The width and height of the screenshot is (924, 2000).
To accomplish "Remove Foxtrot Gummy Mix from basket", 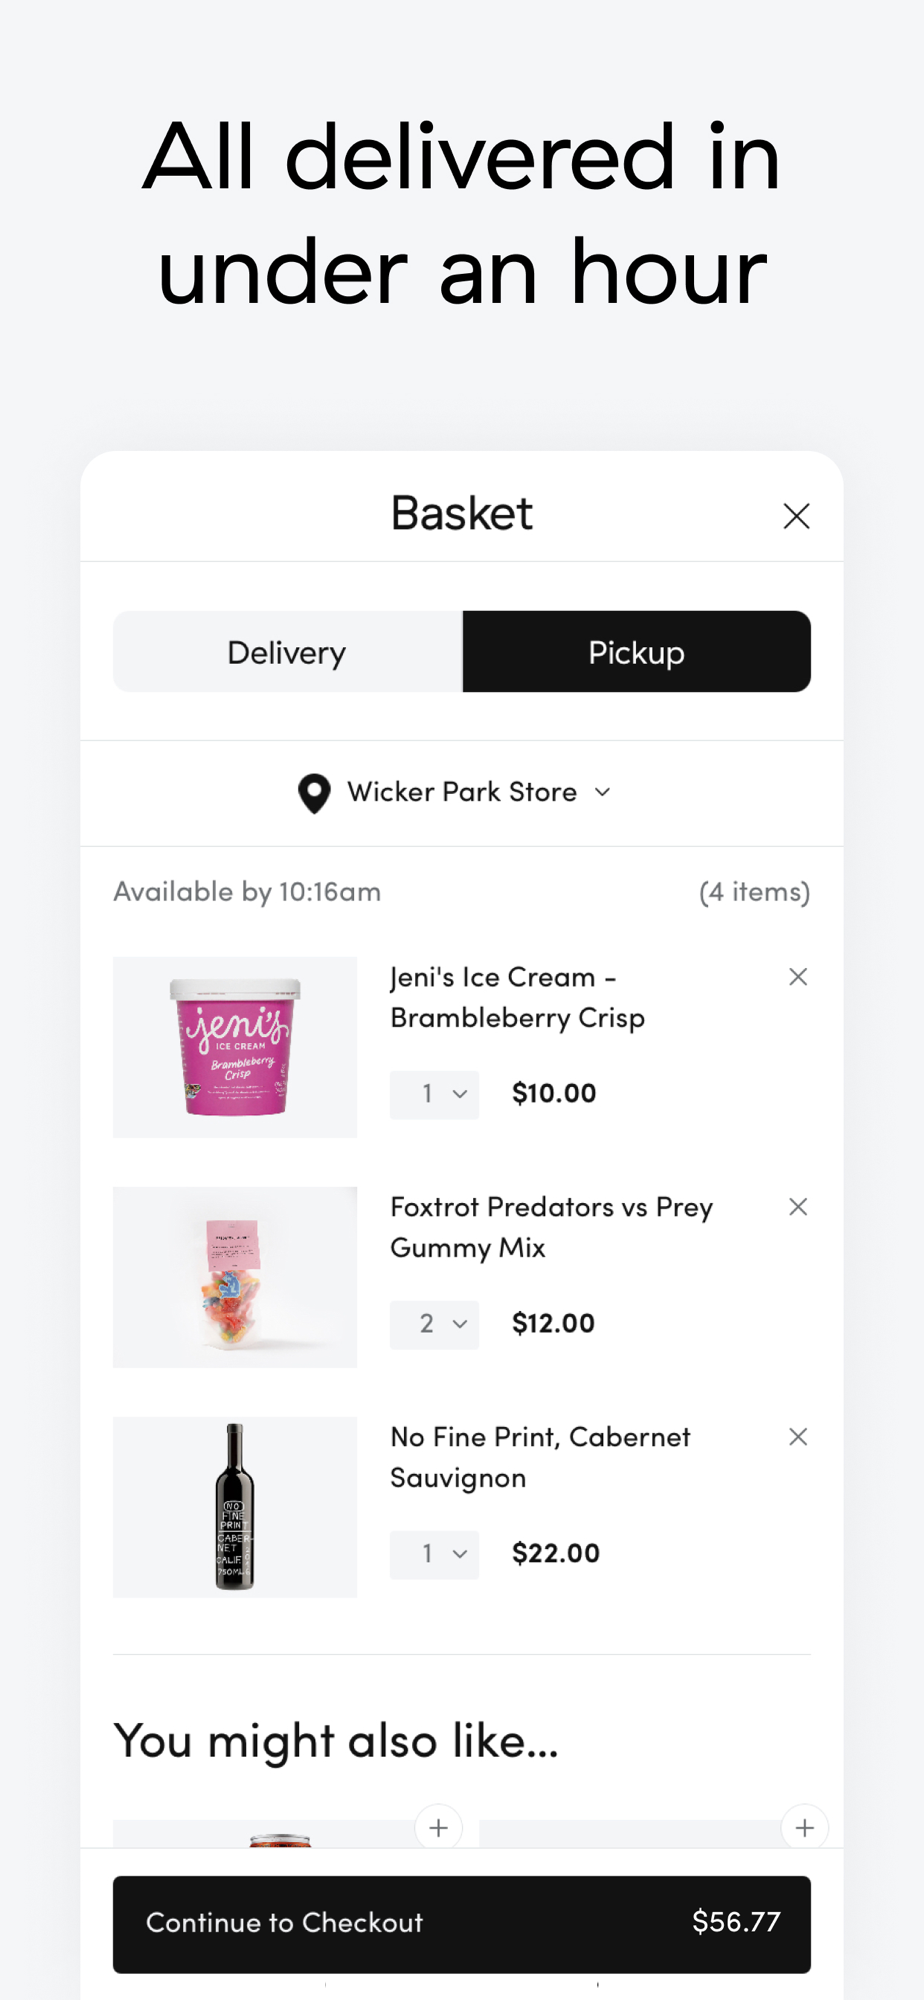I will point(798,1207).
